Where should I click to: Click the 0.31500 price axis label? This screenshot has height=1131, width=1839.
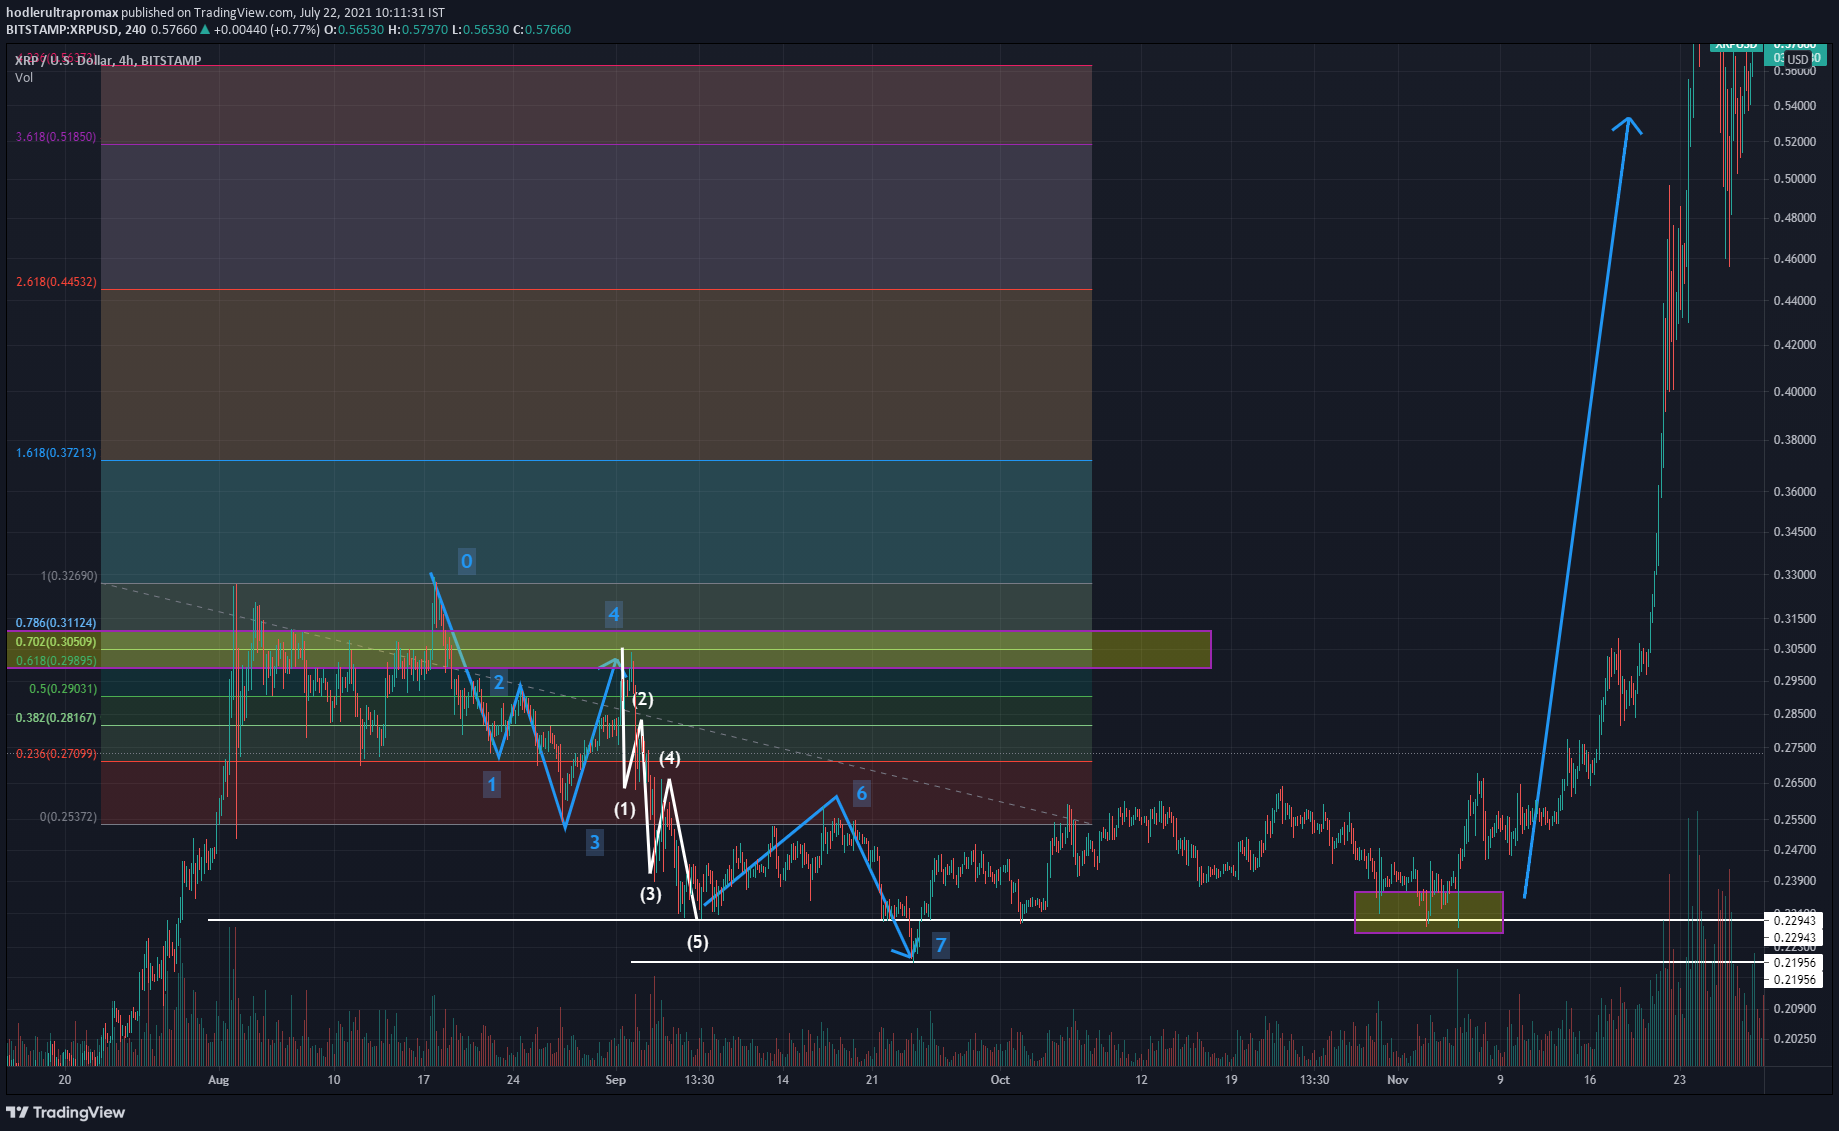(1794, 619)
